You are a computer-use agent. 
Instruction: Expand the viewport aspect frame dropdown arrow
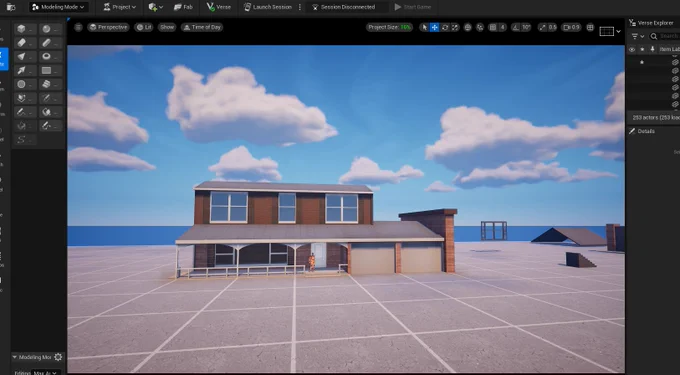(618, 31)
